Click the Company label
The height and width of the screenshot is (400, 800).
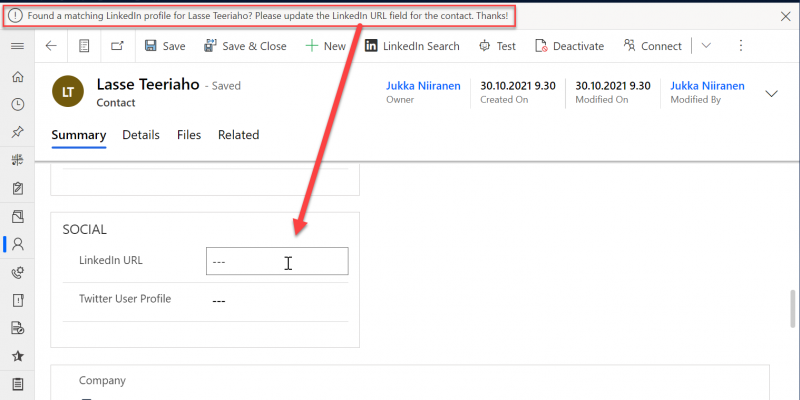tap(102, 381)
